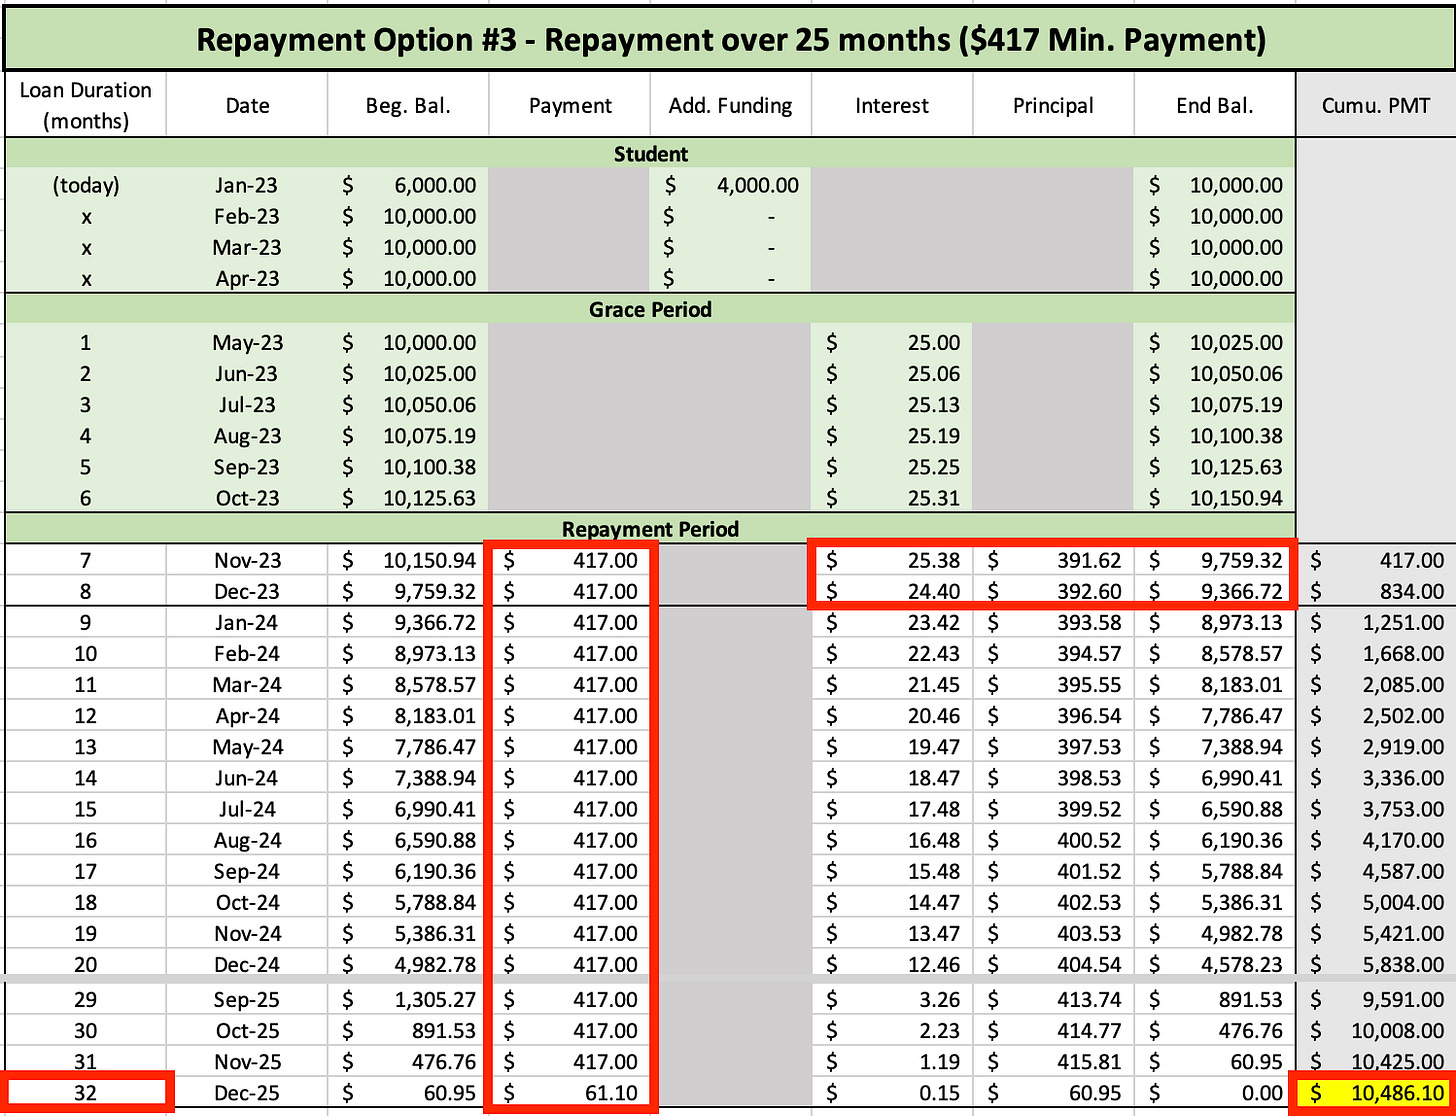Click the 1,305.27 beginning balance cell
Viewport: 1456px width, 1116px height.
click(408, 999)
